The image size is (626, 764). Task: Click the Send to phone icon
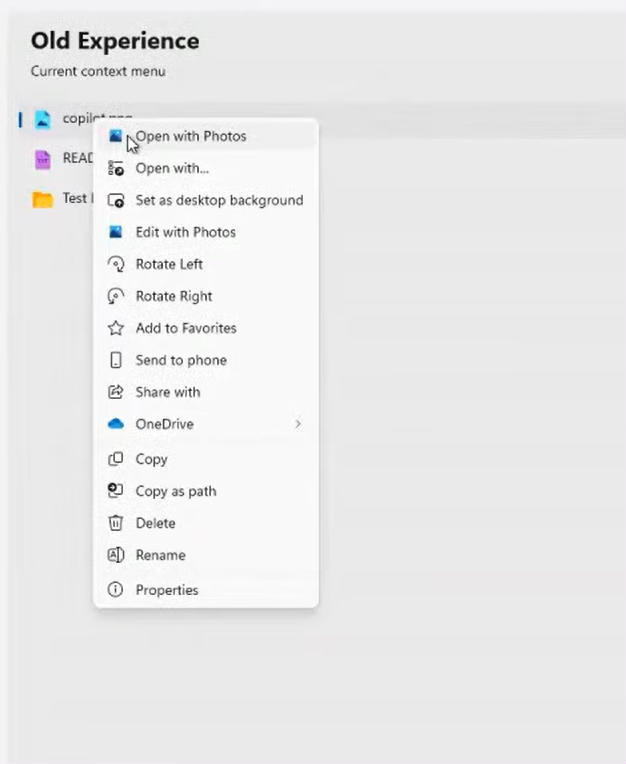116,360
